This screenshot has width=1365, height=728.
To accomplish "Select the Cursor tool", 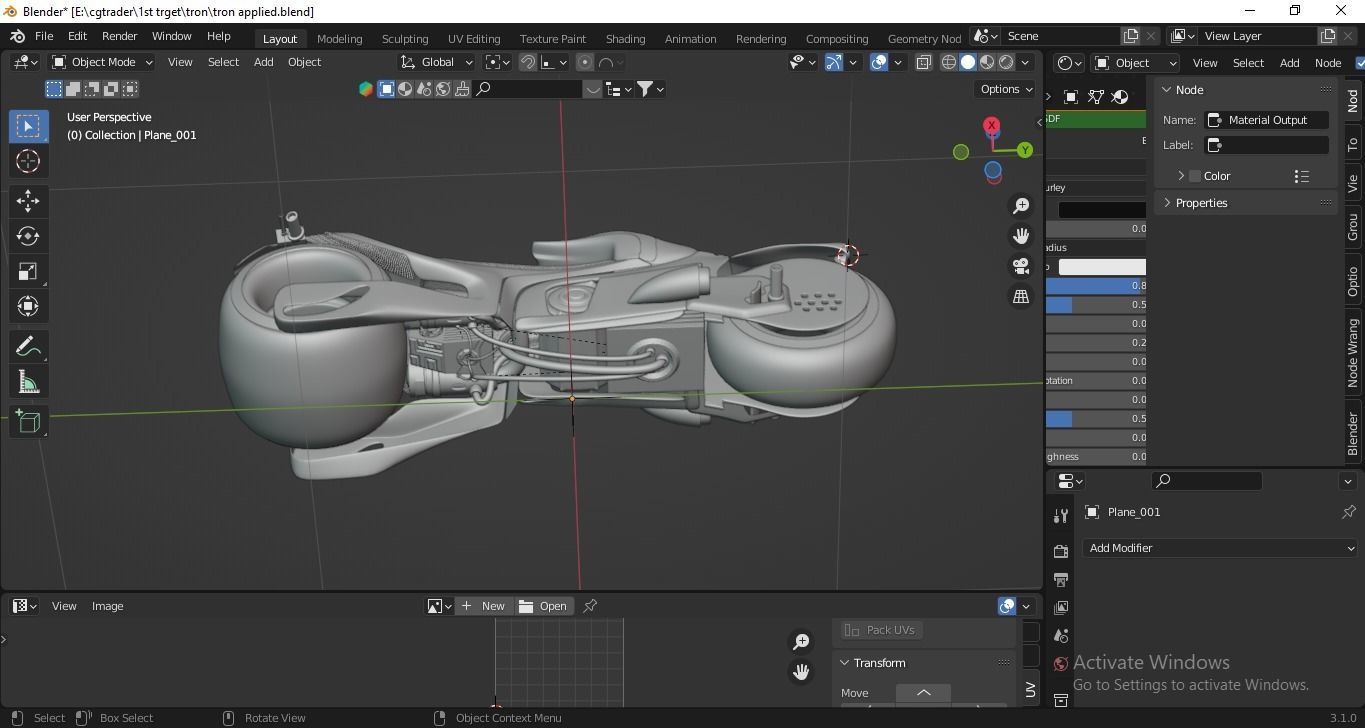I will [x=28, y=161].
